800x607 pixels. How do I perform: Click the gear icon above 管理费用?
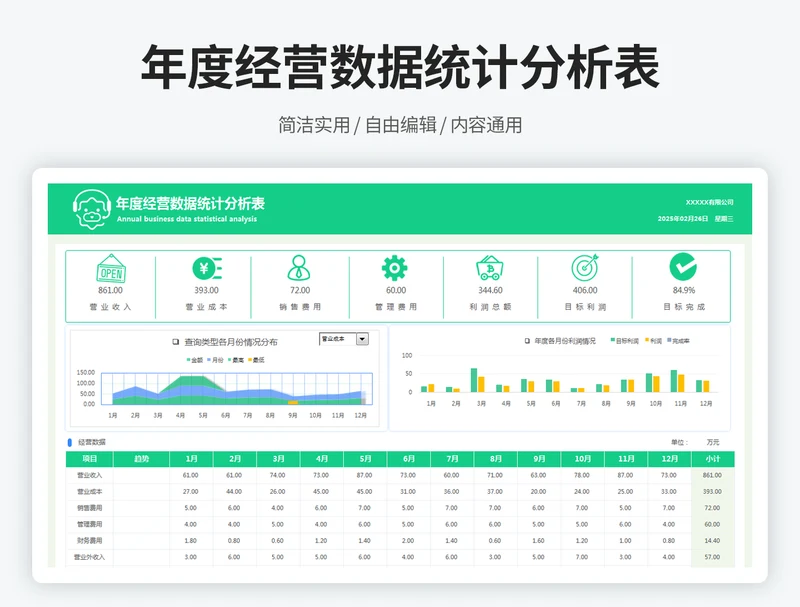[394, 268]
